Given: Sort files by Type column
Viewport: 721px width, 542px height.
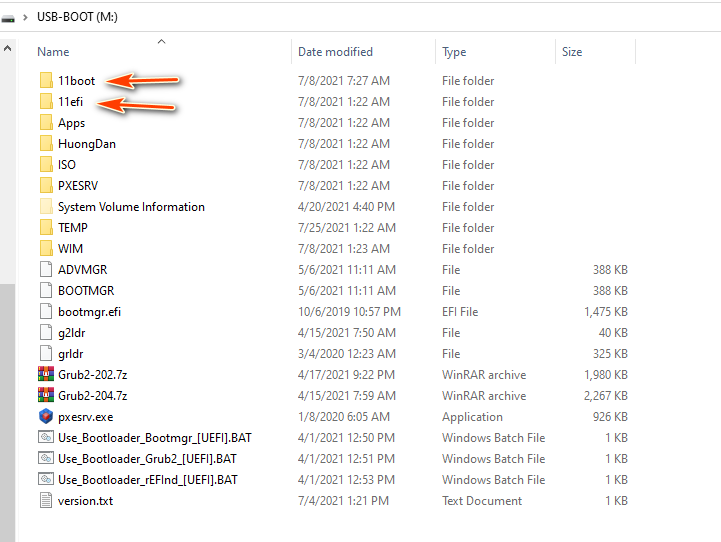Looking at the screenshot, I should tap(454, 52).
